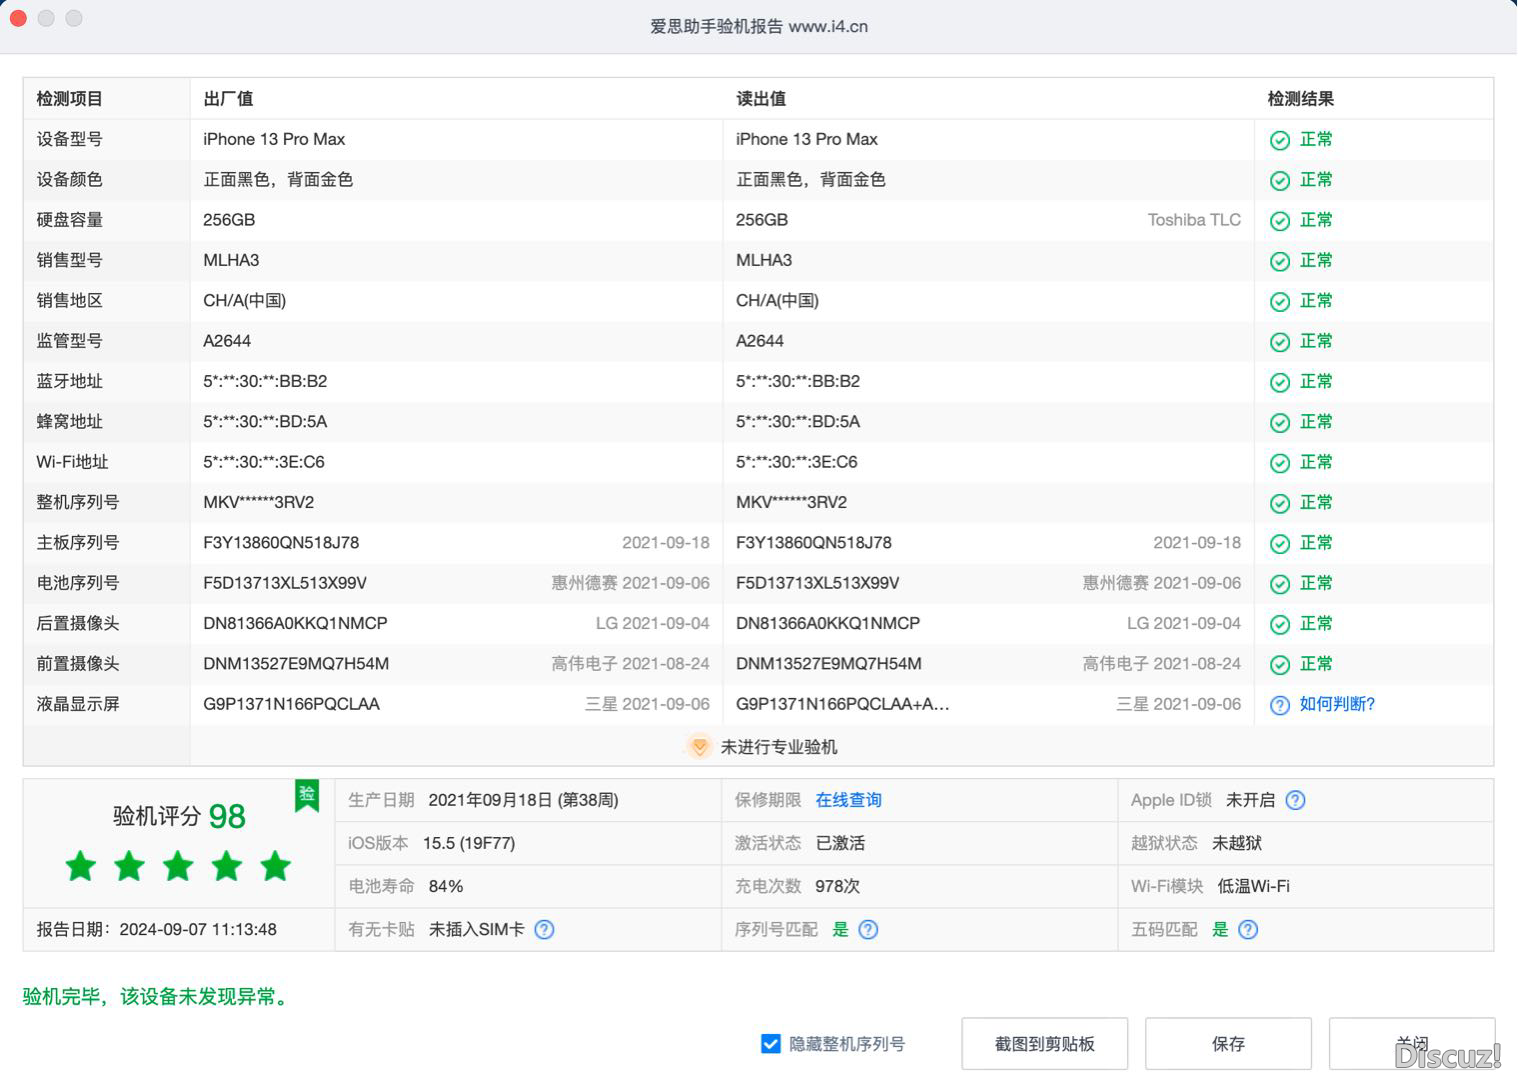Click the green check icon in 电池序列号 row

1279,584
